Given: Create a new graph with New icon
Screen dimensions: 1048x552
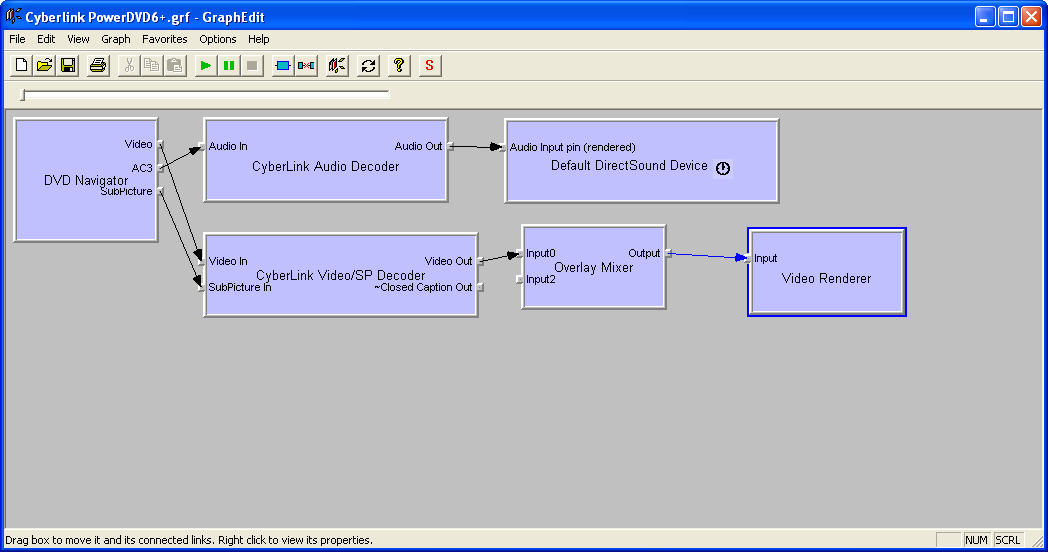Looking at the screenshot, I should pyautogui.click(x=21, y=65).
